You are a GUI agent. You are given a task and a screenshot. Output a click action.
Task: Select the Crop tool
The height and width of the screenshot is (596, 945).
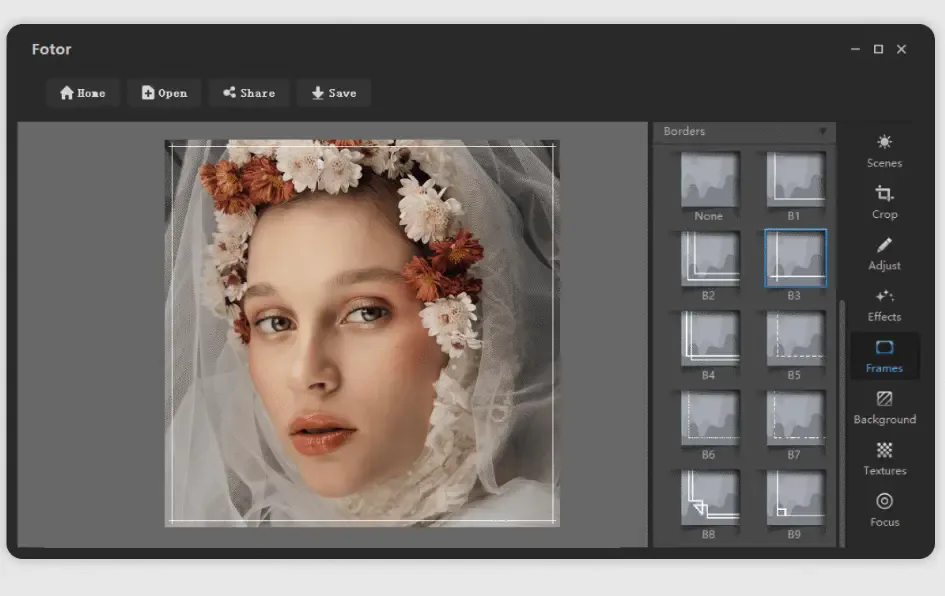(884, 202)
